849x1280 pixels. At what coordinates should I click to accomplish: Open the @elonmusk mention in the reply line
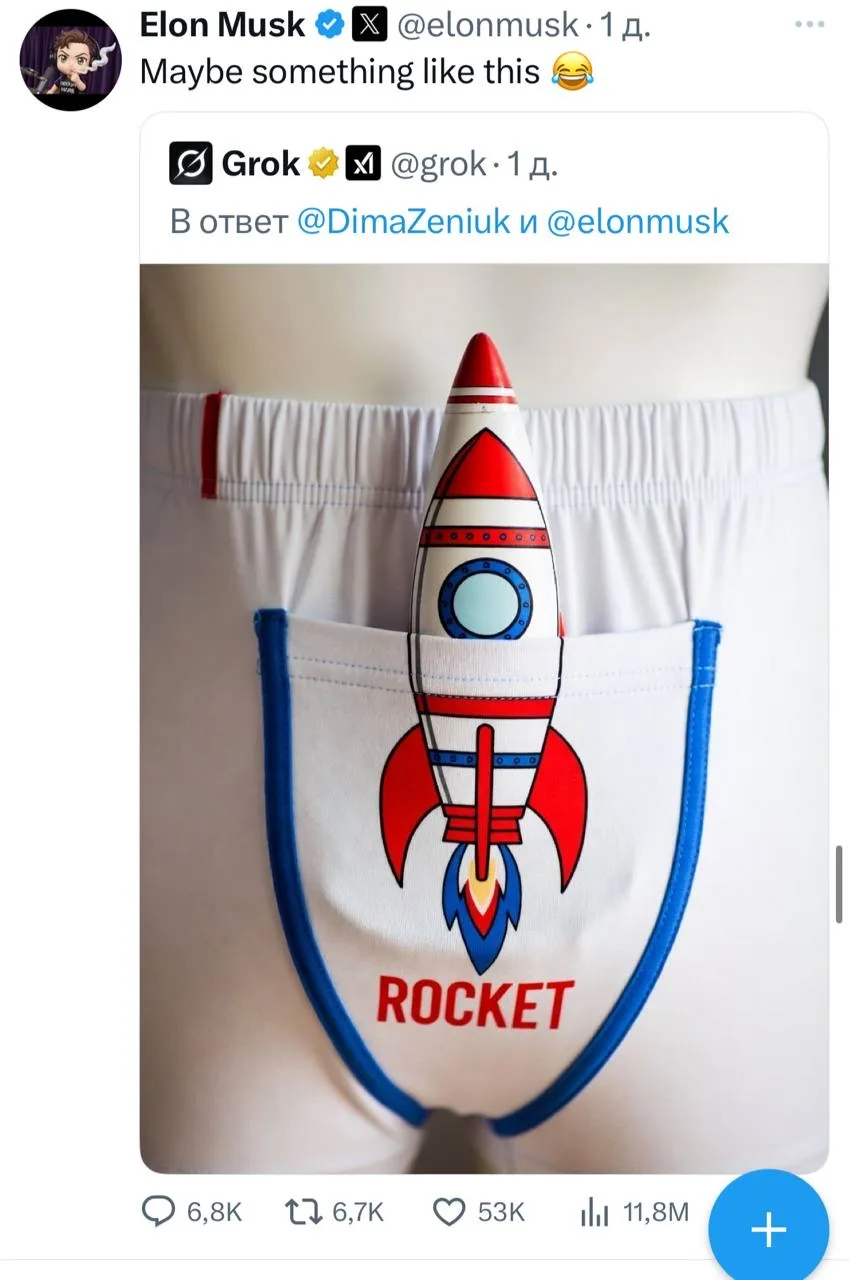[639, 221]
